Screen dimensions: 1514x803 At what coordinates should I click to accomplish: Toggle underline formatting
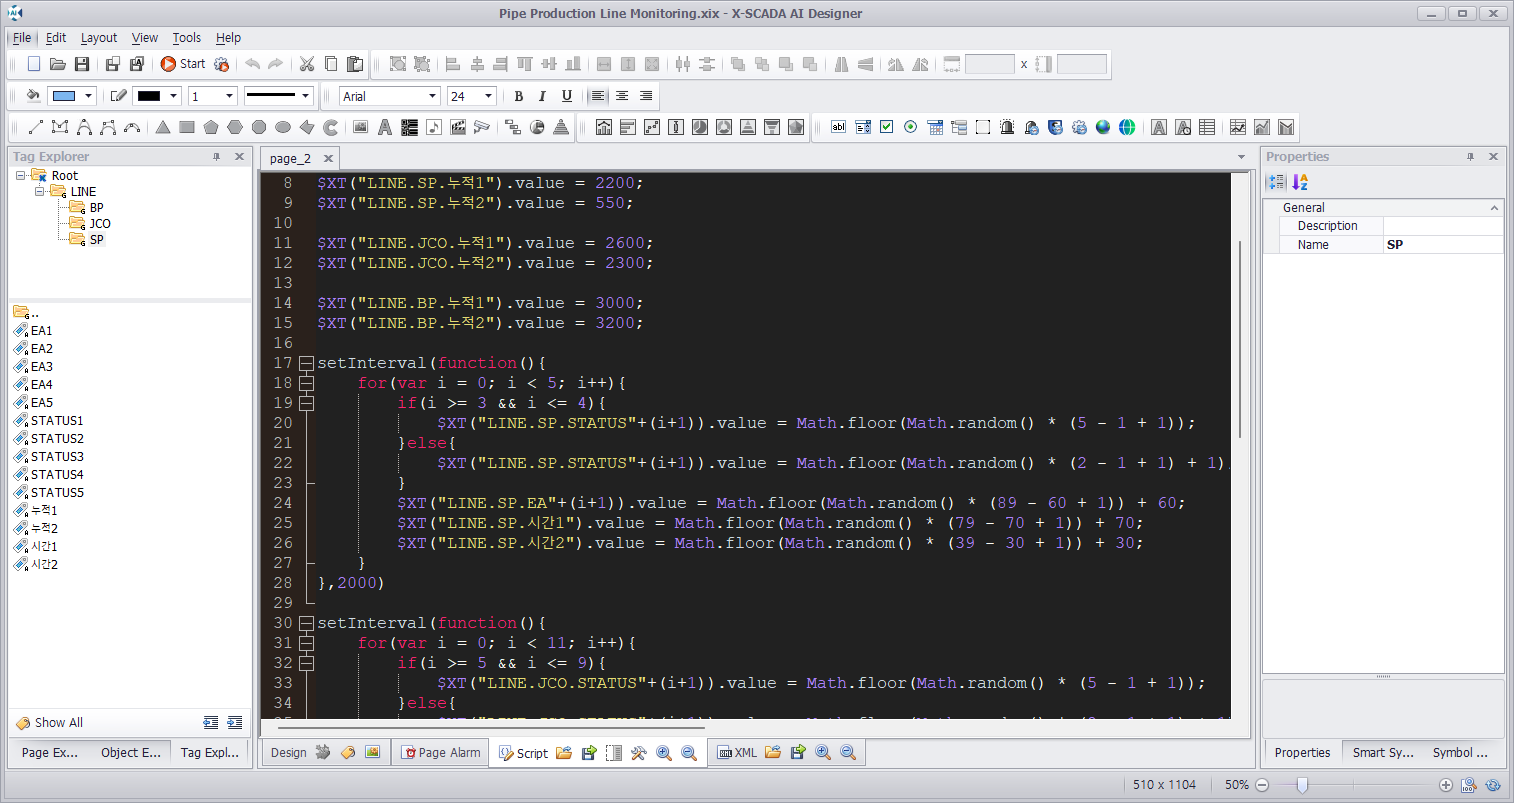pyautogui.click(x=567, y=96)
